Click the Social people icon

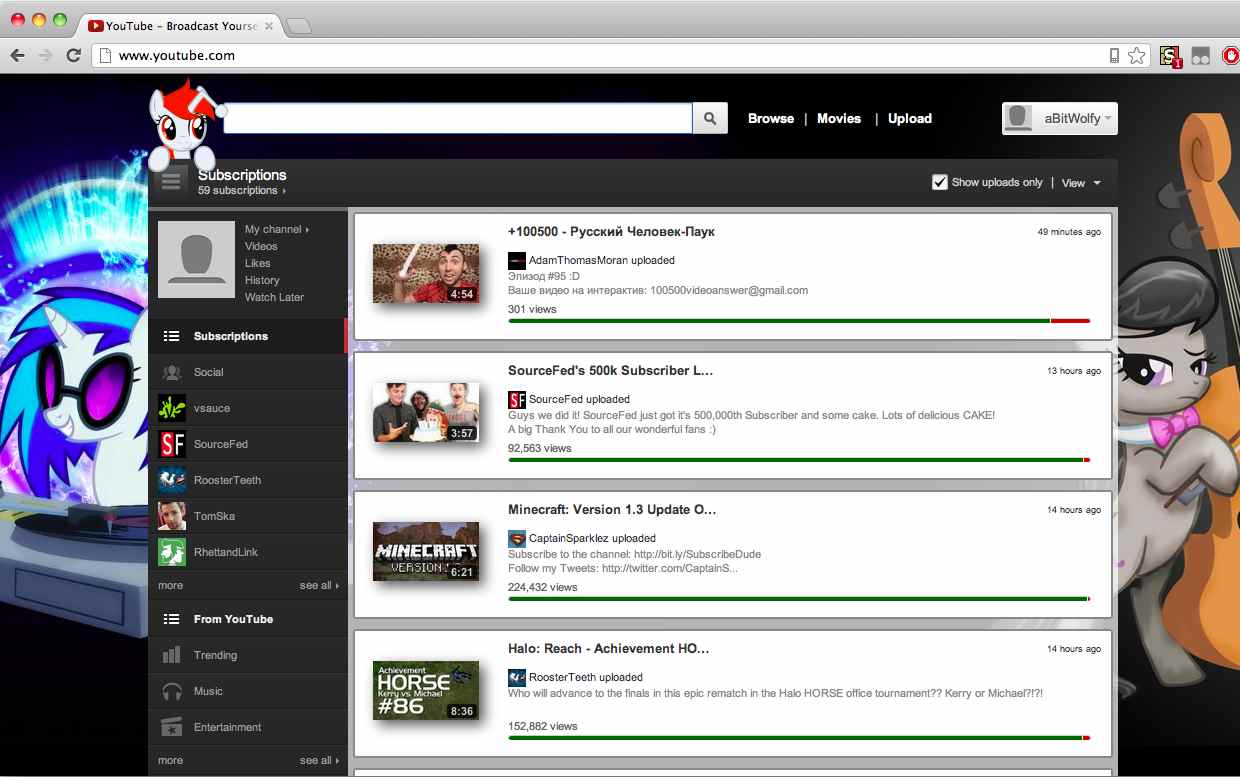point(172,372)
